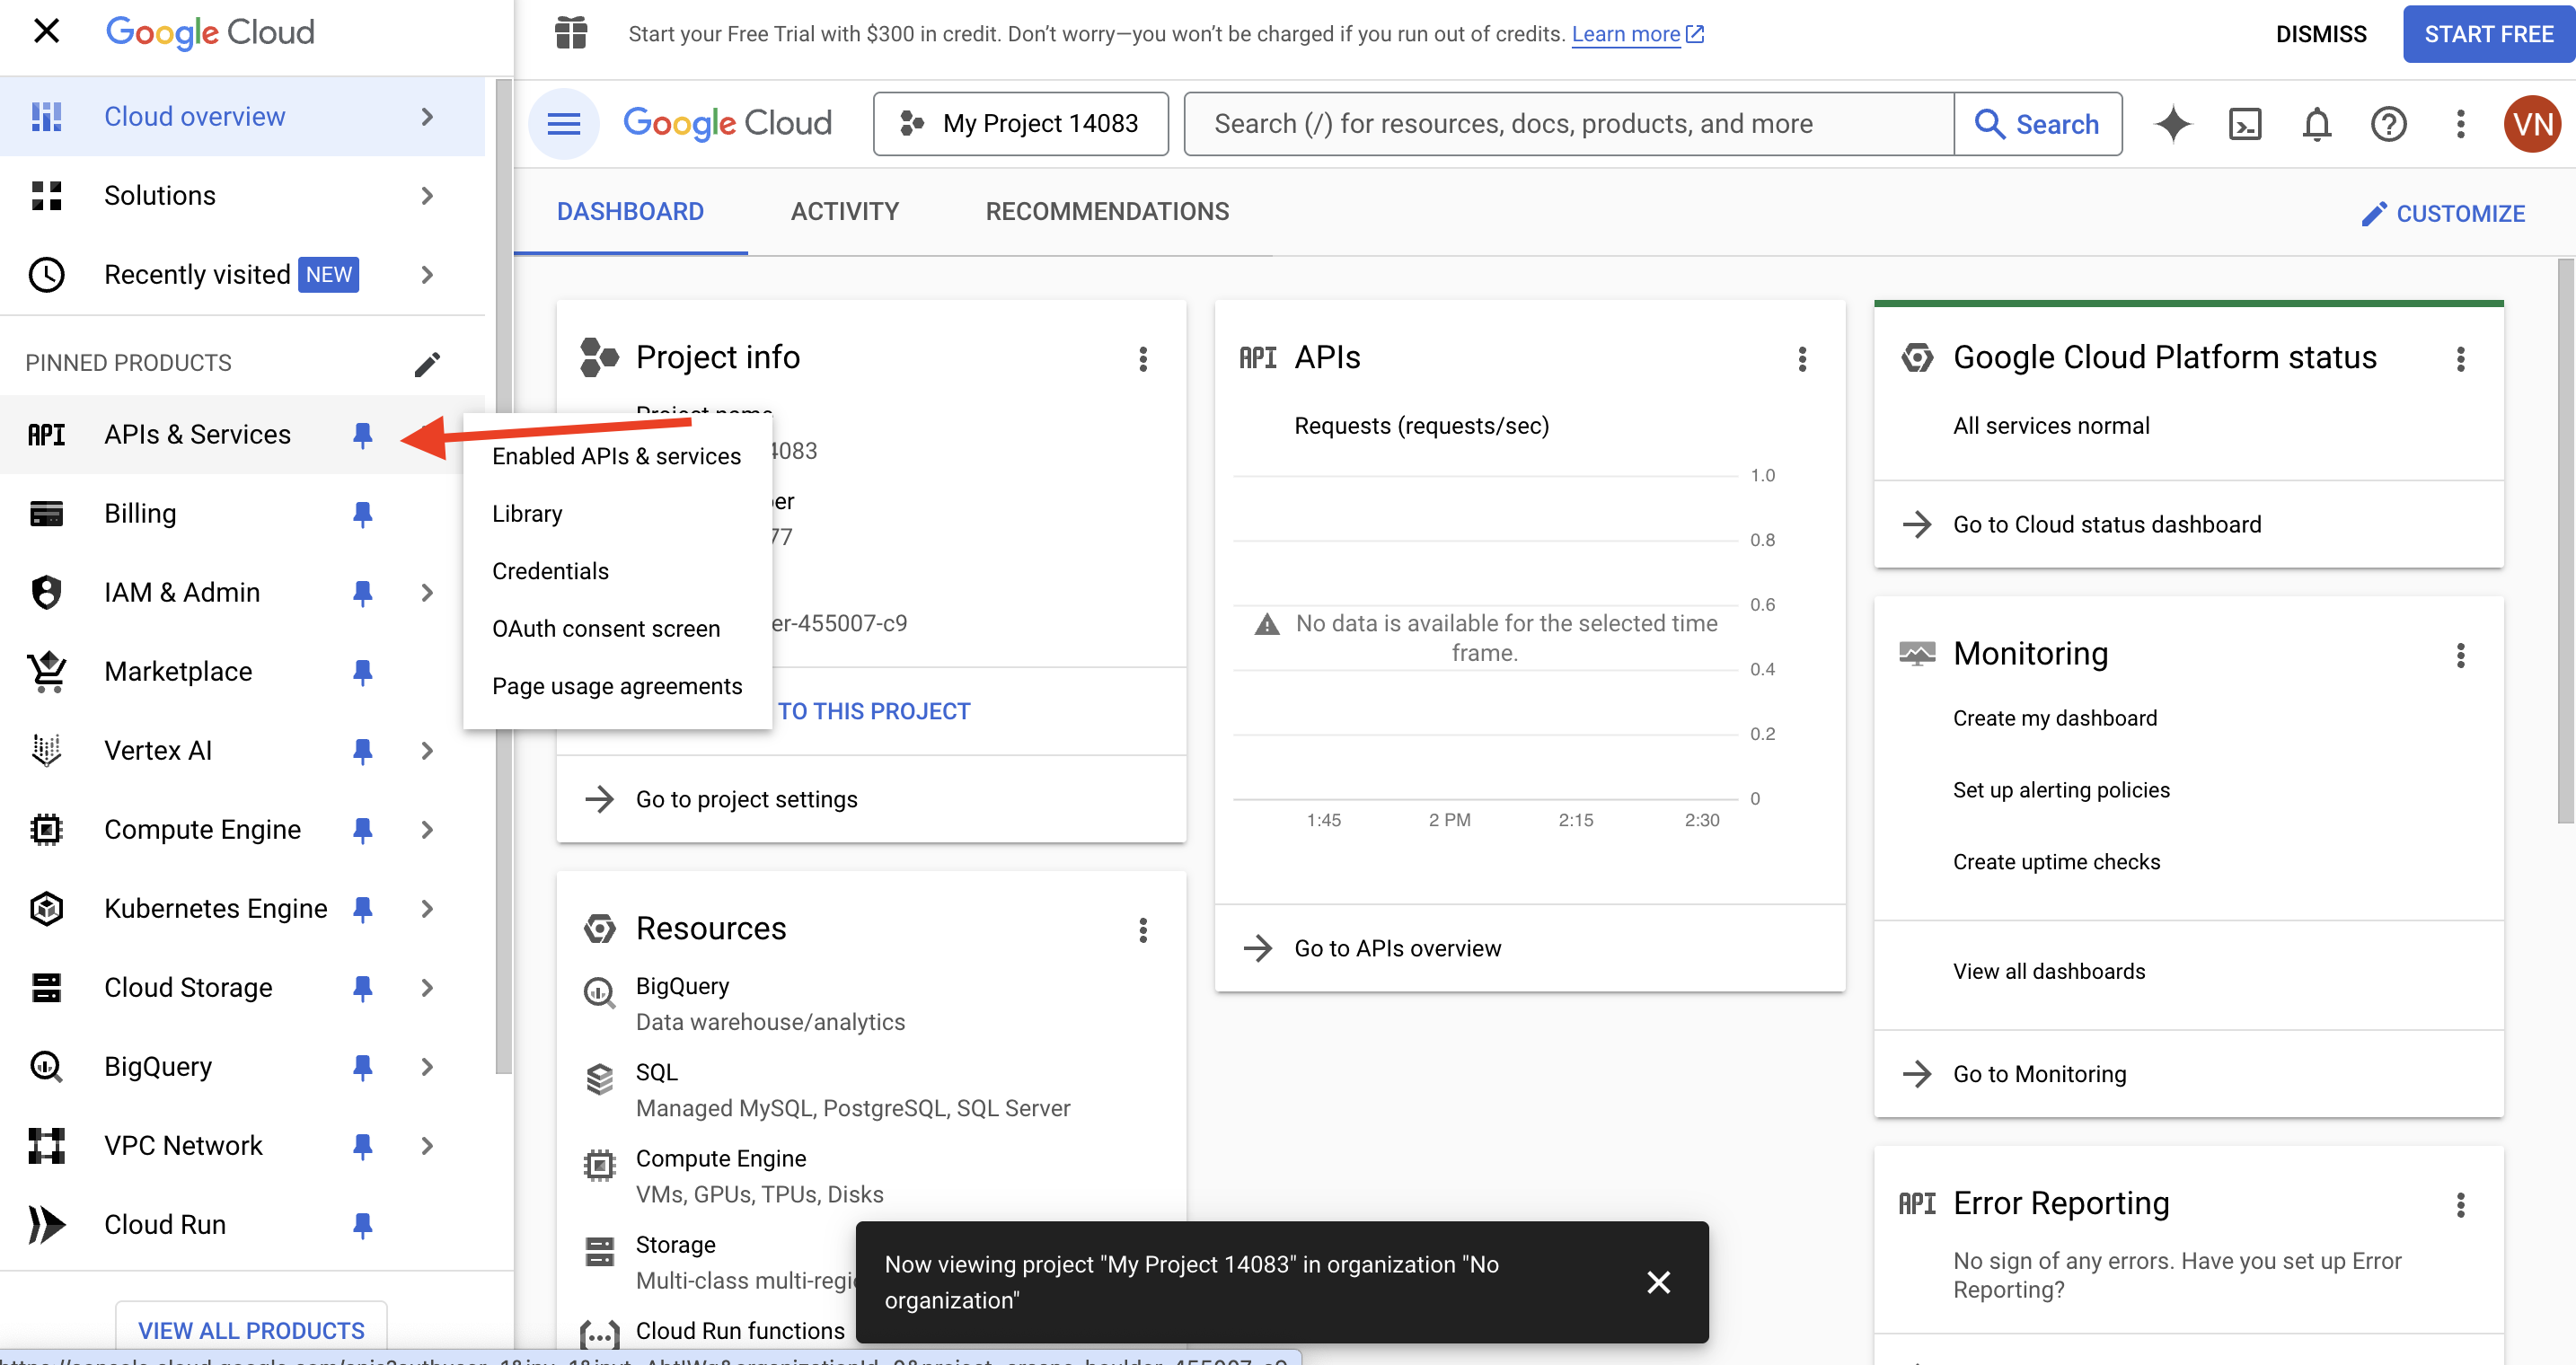Open Monitoring card three-dot menu
Screen dimensions: 2576x1365
click(2461, 656)
